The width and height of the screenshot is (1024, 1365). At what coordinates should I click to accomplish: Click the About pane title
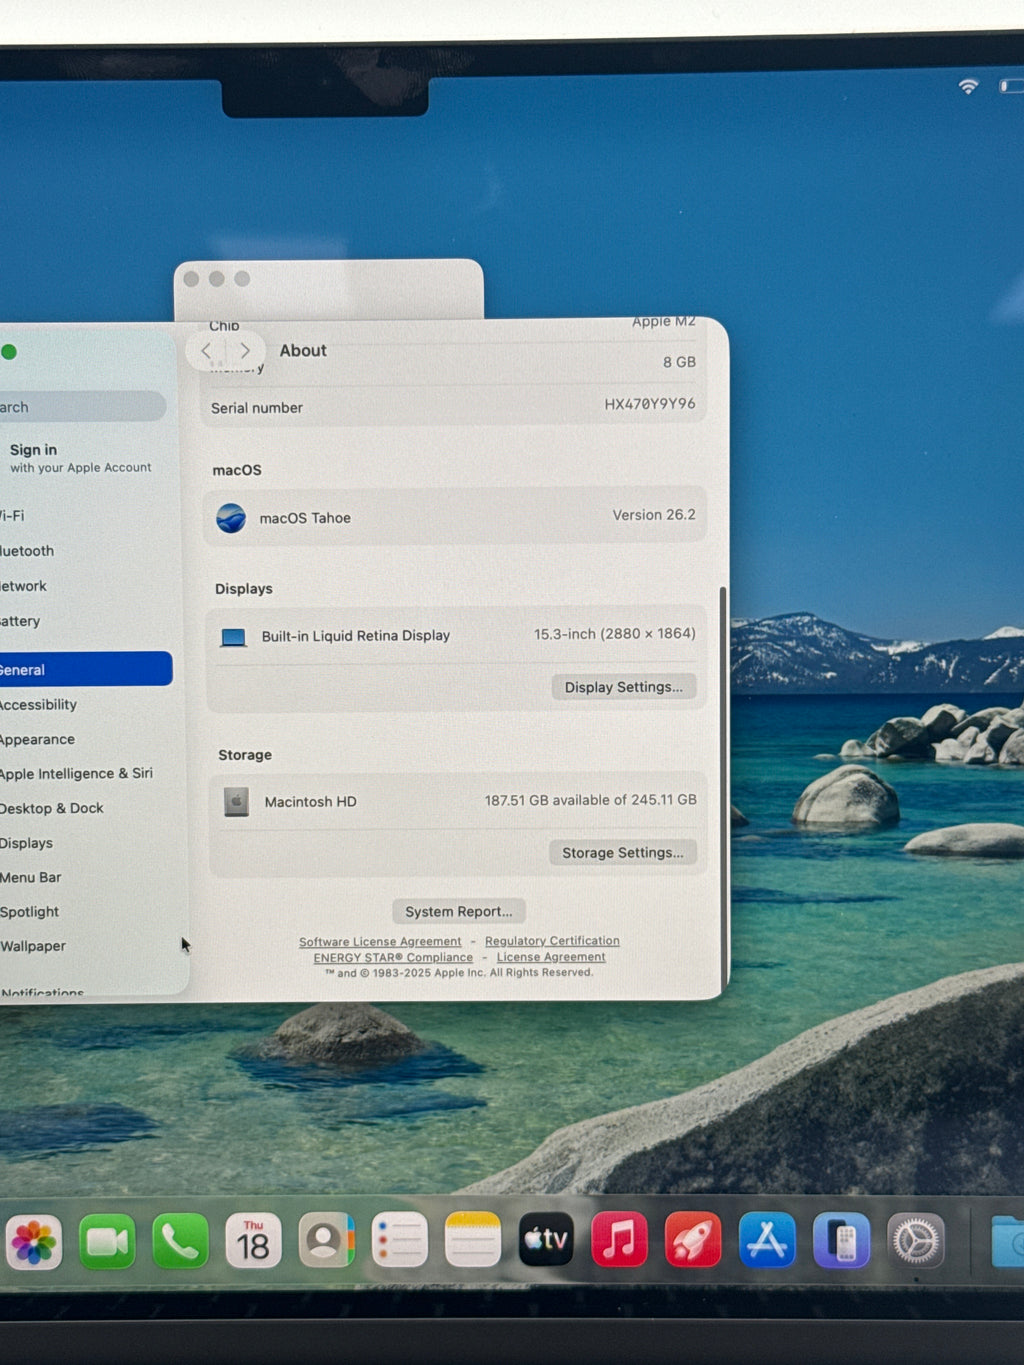[303, 351]
